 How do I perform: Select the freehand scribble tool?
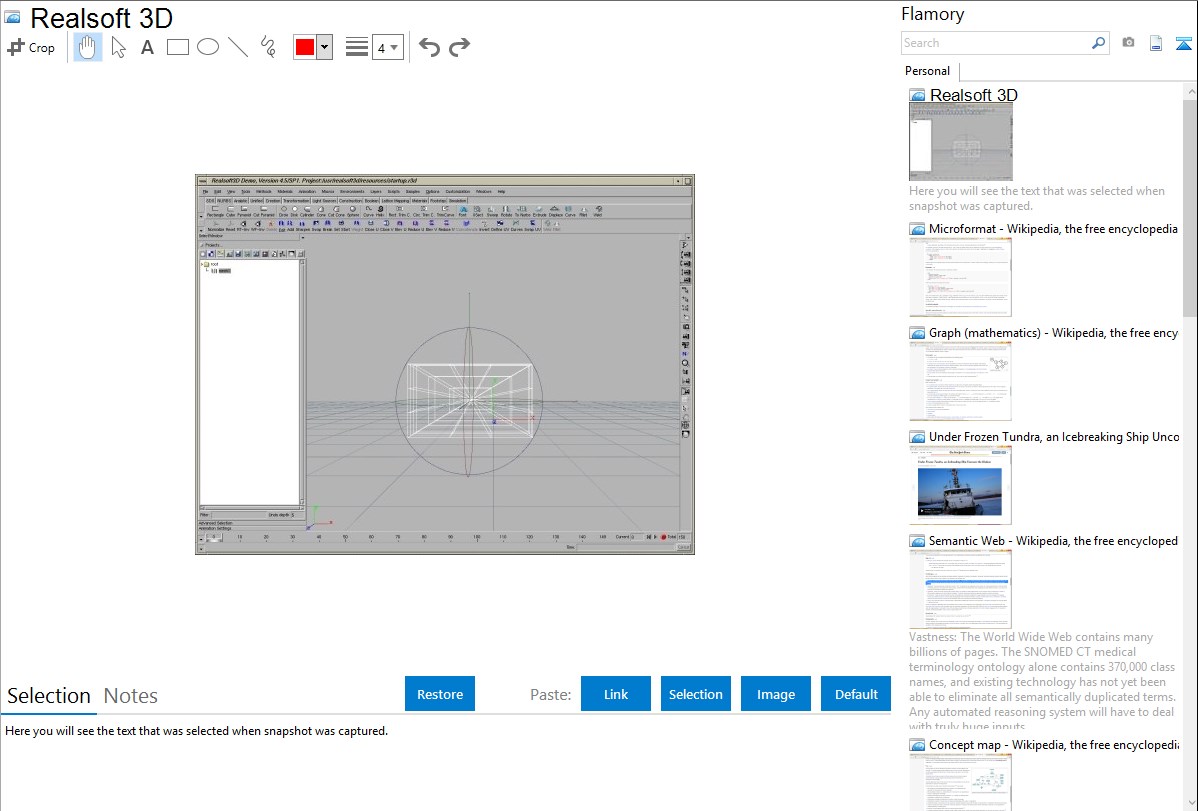(268, 47)
